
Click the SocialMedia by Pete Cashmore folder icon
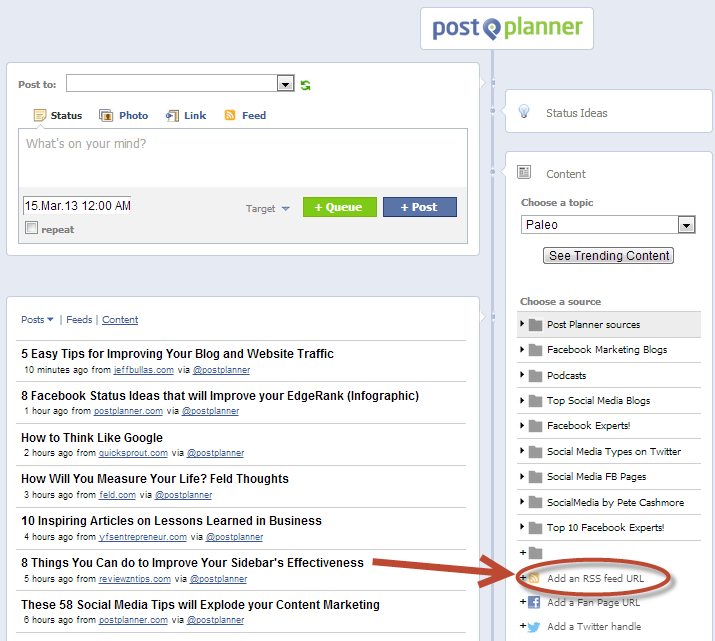point(535,503)
